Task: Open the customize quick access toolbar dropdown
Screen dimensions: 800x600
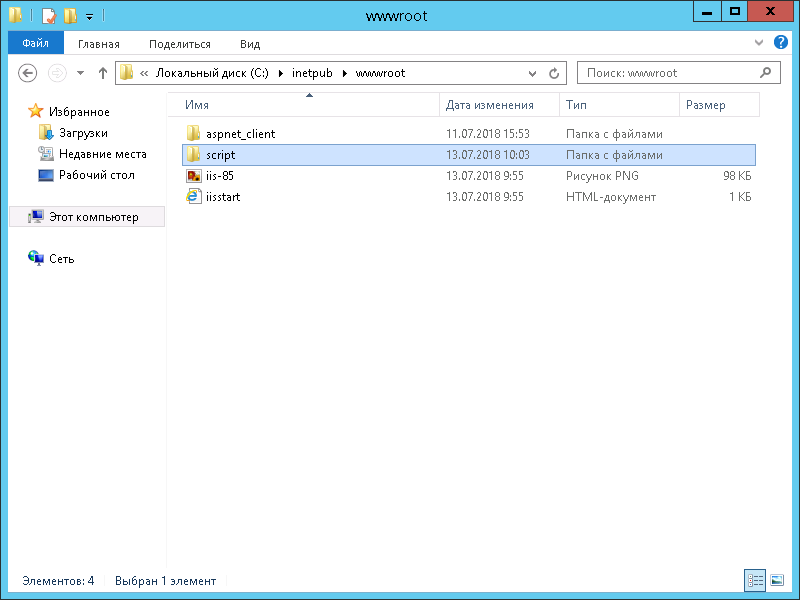Action: click(89, 16)
